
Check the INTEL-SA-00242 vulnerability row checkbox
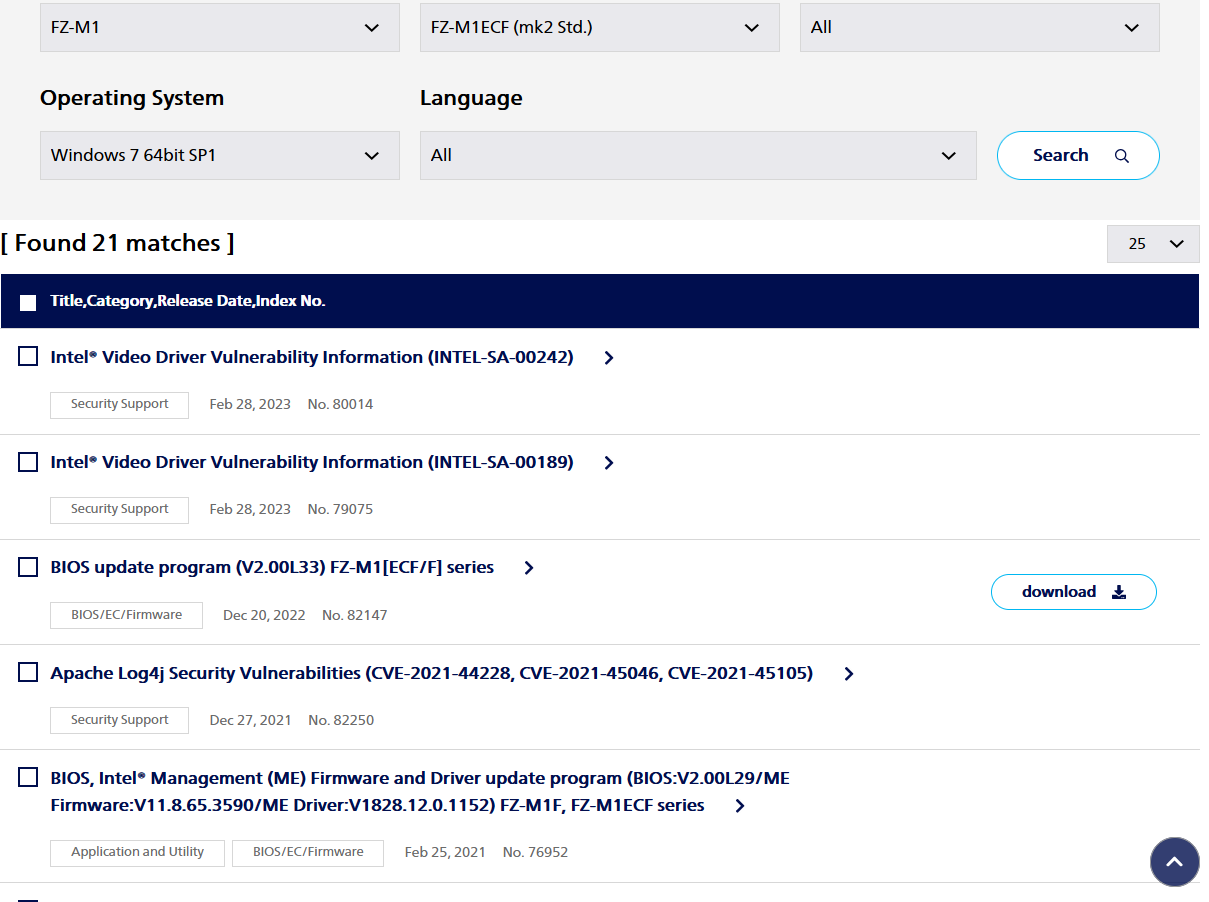[28, 356]
